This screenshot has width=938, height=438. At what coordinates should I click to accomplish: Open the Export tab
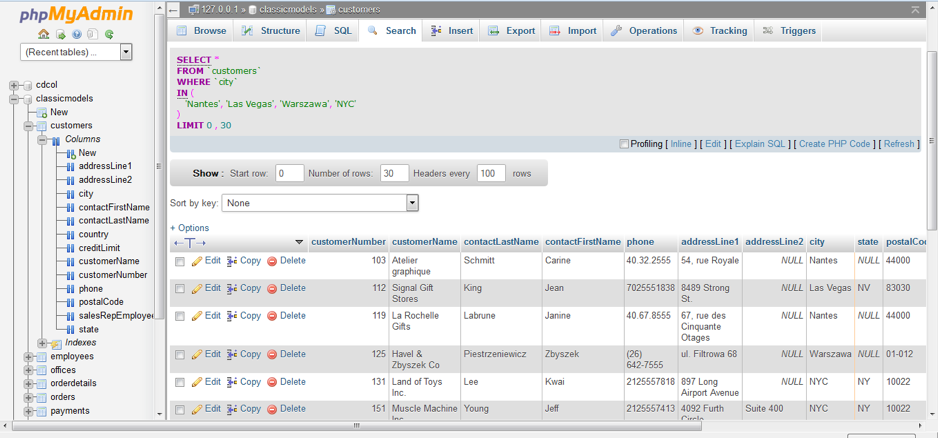511,31
